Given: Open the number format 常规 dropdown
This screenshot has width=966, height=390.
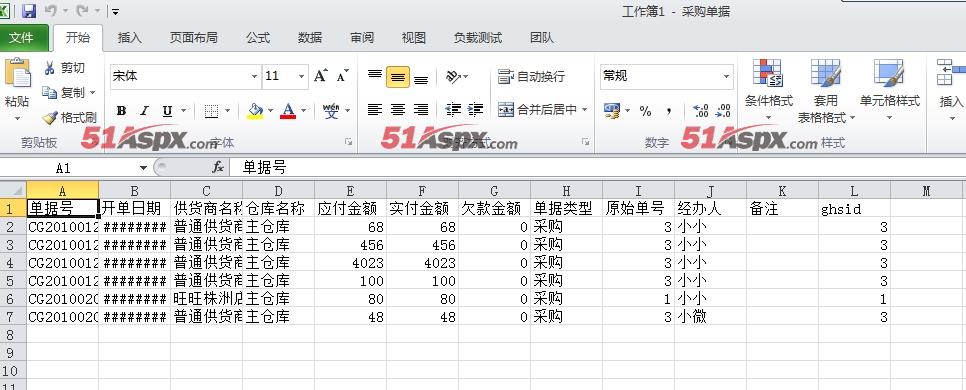Looking at the screenshot, I should click(x=726, y=76).
